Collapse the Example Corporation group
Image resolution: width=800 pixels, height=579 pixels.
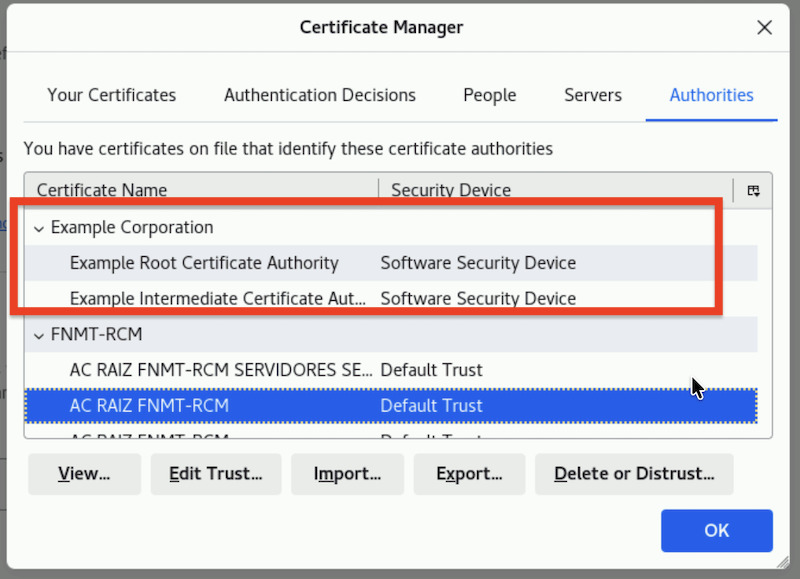click(x=39, y=228)
